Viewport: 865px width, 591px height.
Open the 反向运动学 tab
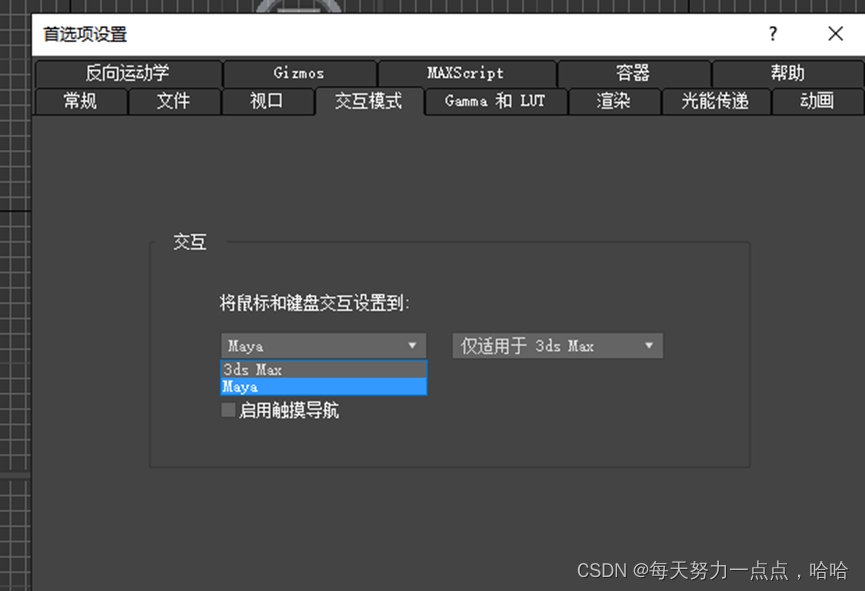(x=128, y=73)
